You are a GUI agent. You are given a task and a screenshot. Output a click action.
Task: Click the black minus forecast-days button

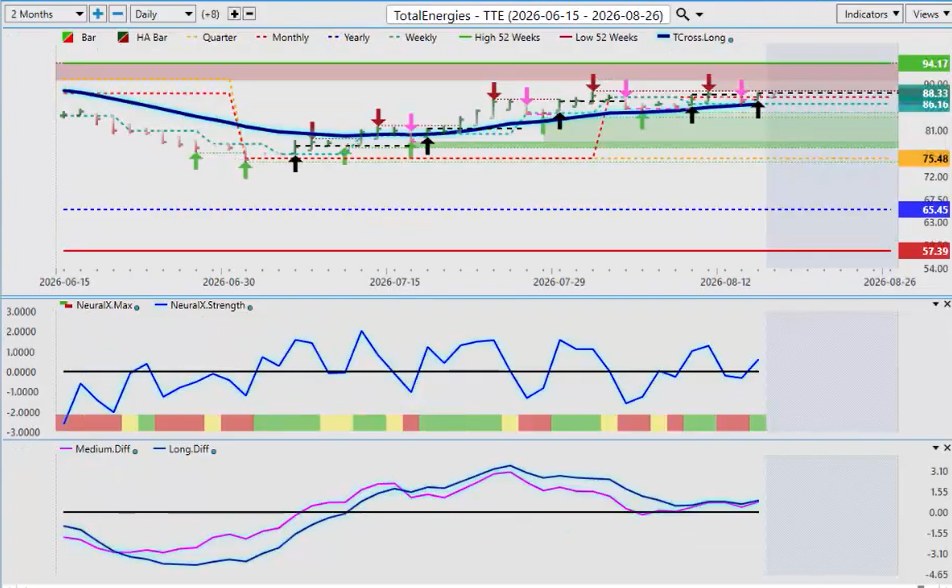click(249, 14)
